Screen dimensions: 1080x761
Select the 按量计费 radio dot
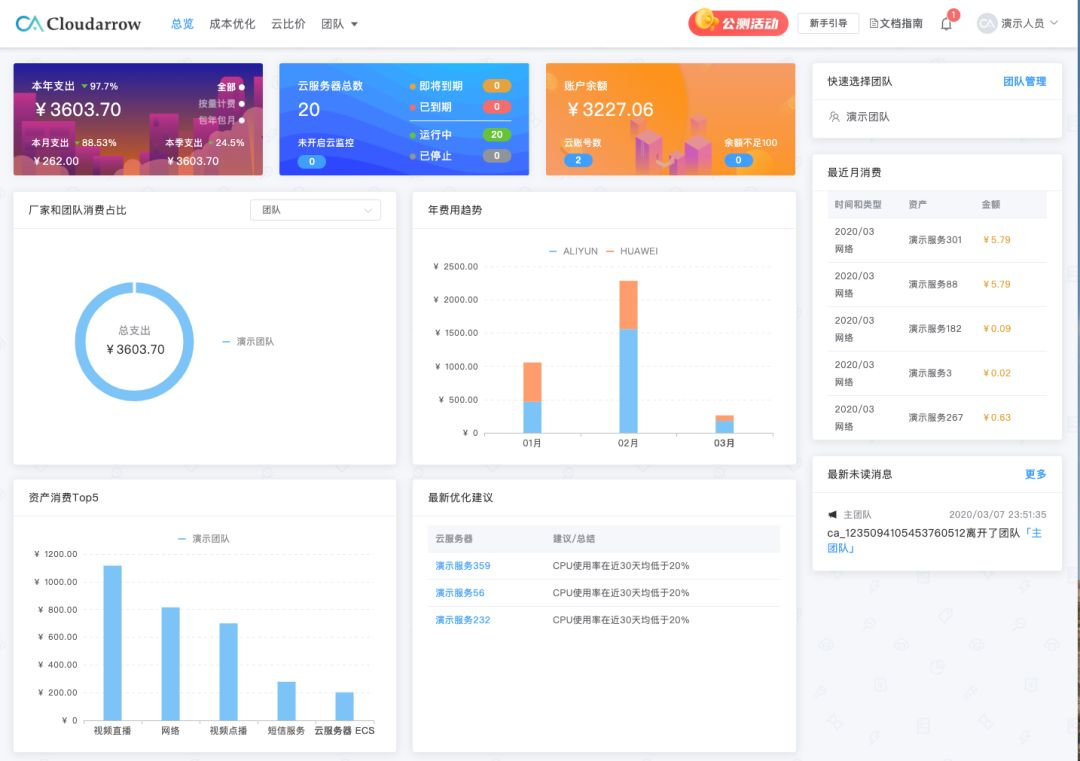coord(242,103)
